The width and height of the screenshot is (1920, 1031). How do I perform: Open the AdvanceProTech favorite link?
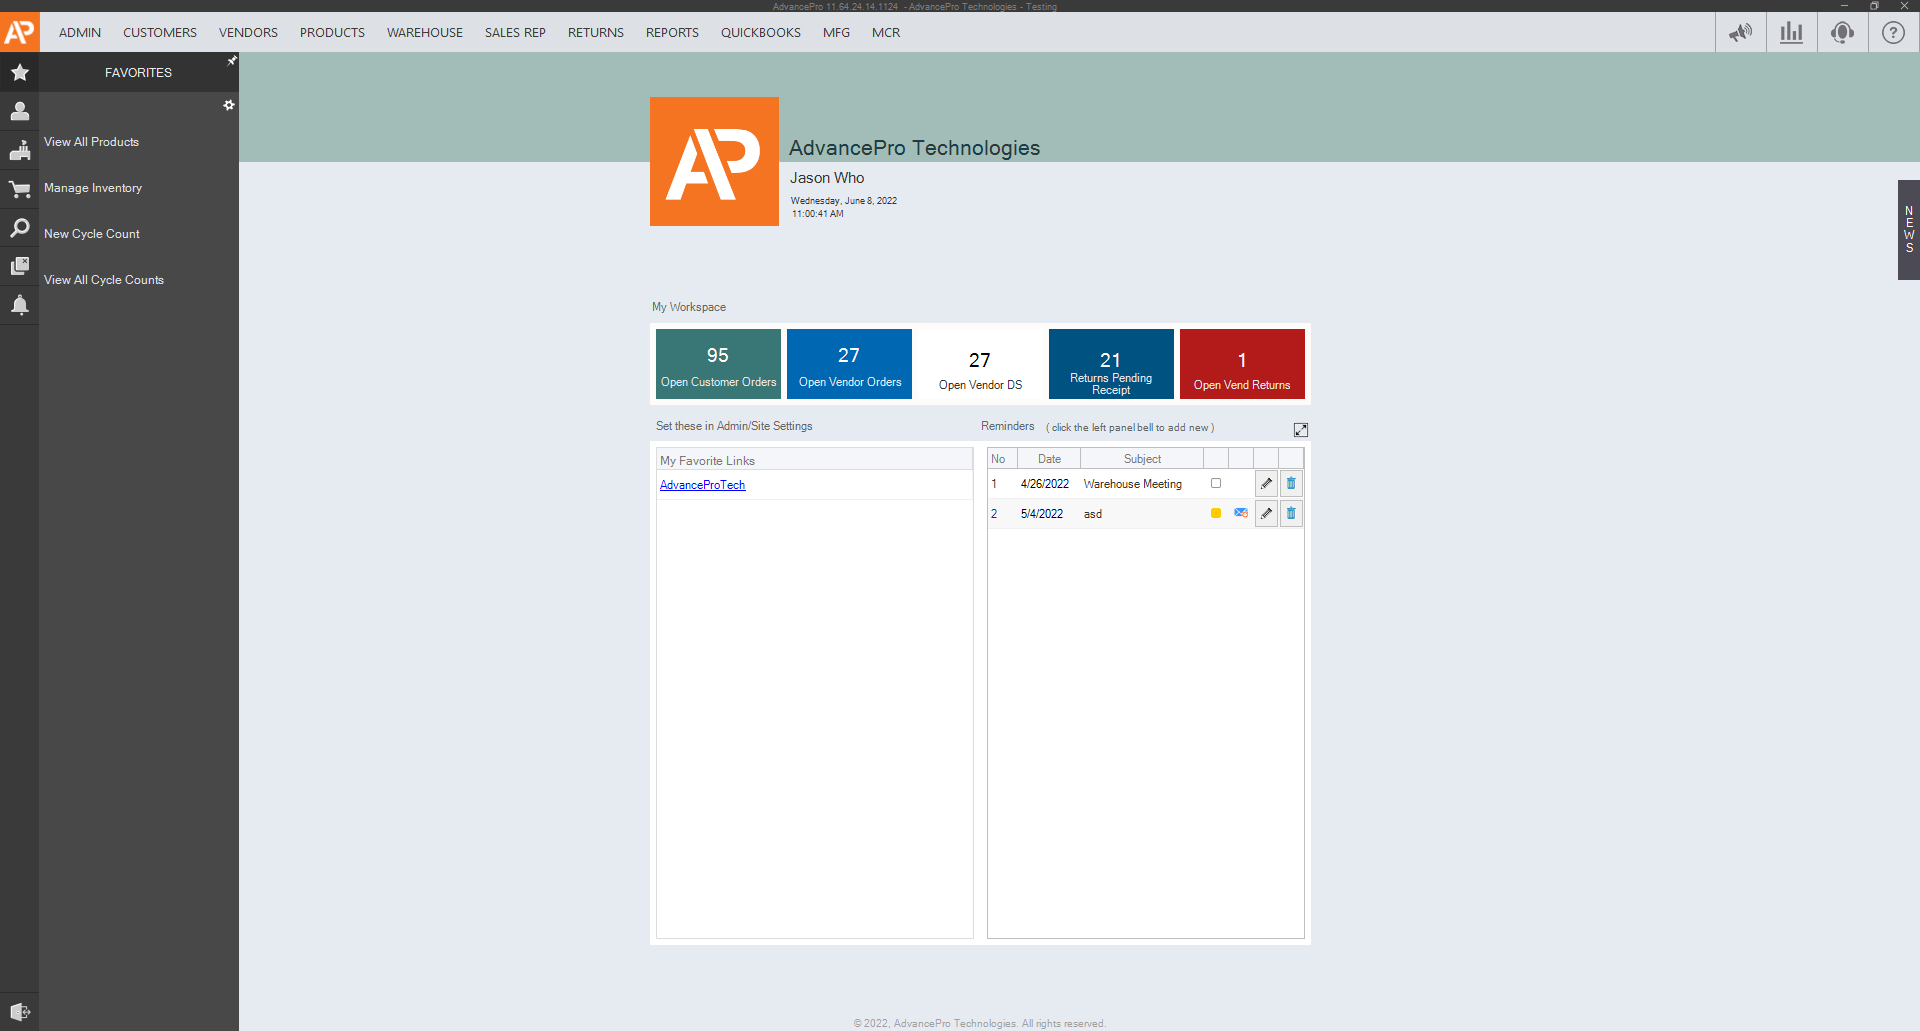click(x=702, y=485)
